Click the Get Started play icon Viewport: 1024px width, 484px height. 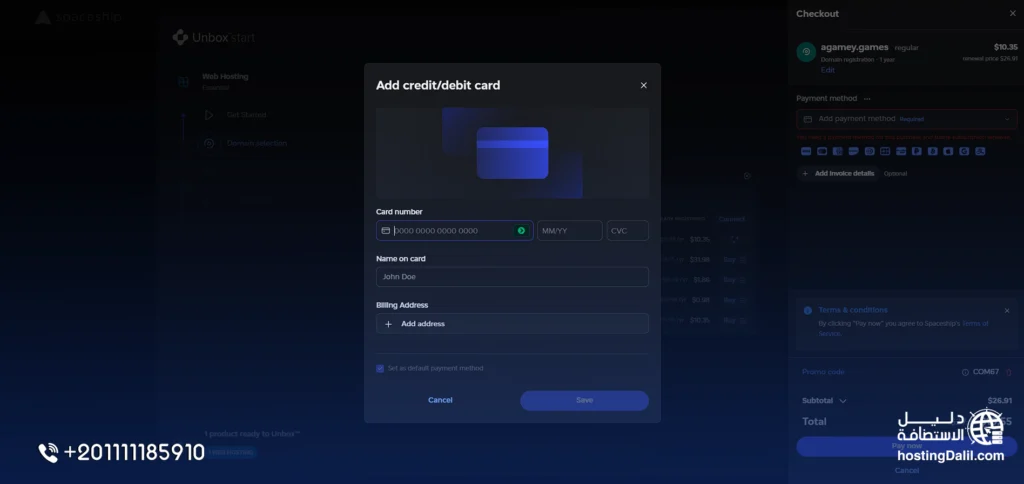click(x=209, y=115)
